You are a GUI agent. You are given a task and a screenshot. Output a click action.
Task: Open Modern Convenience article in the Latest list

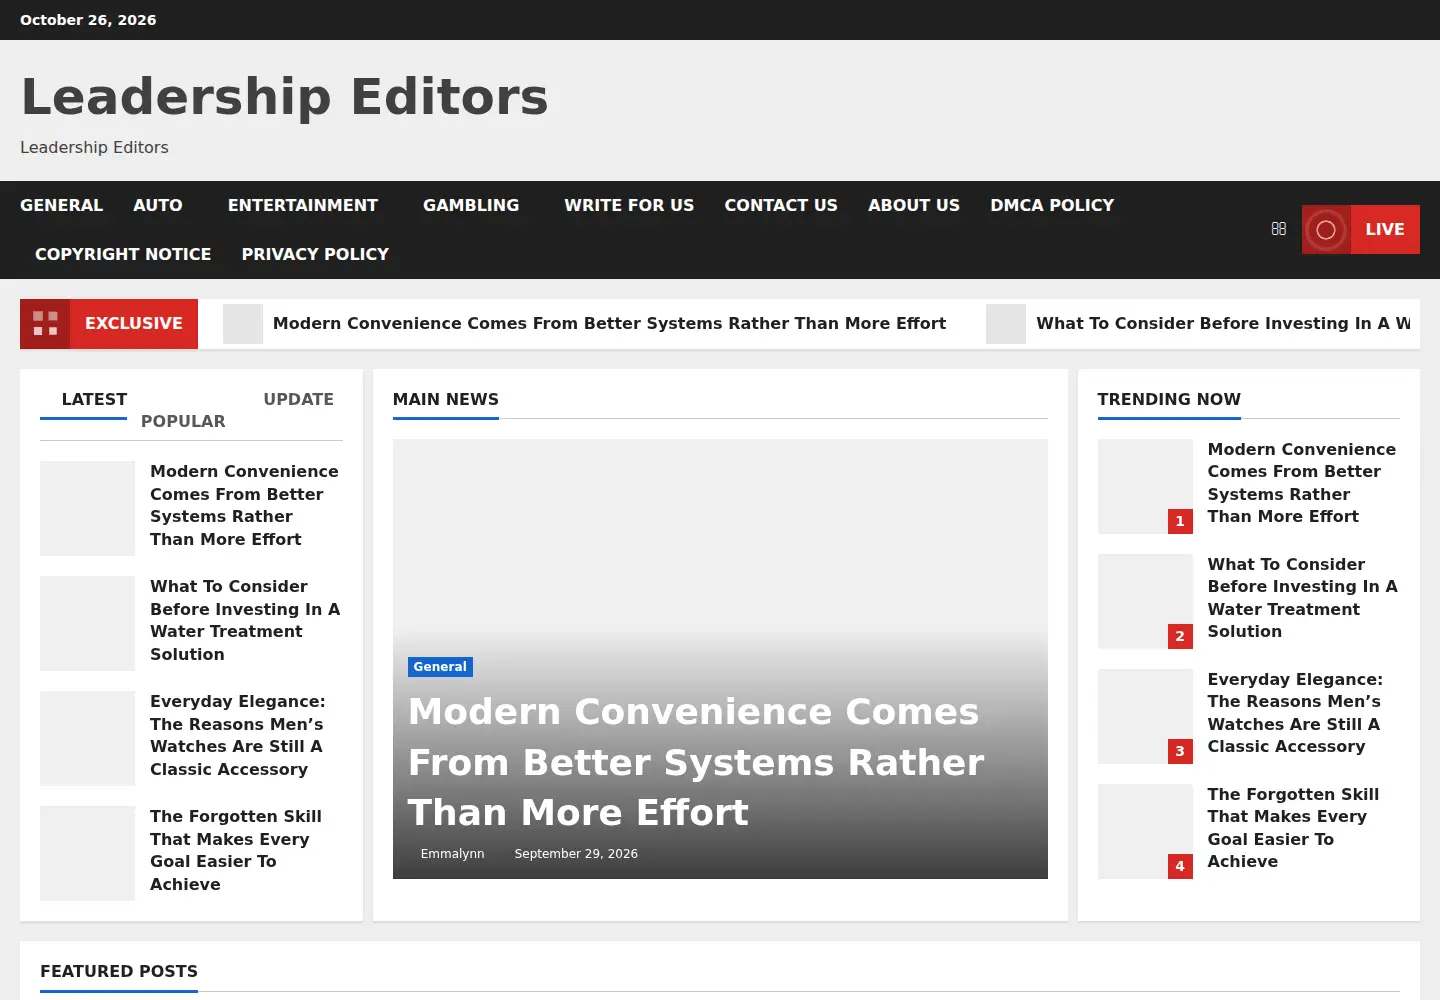(245, 505)
